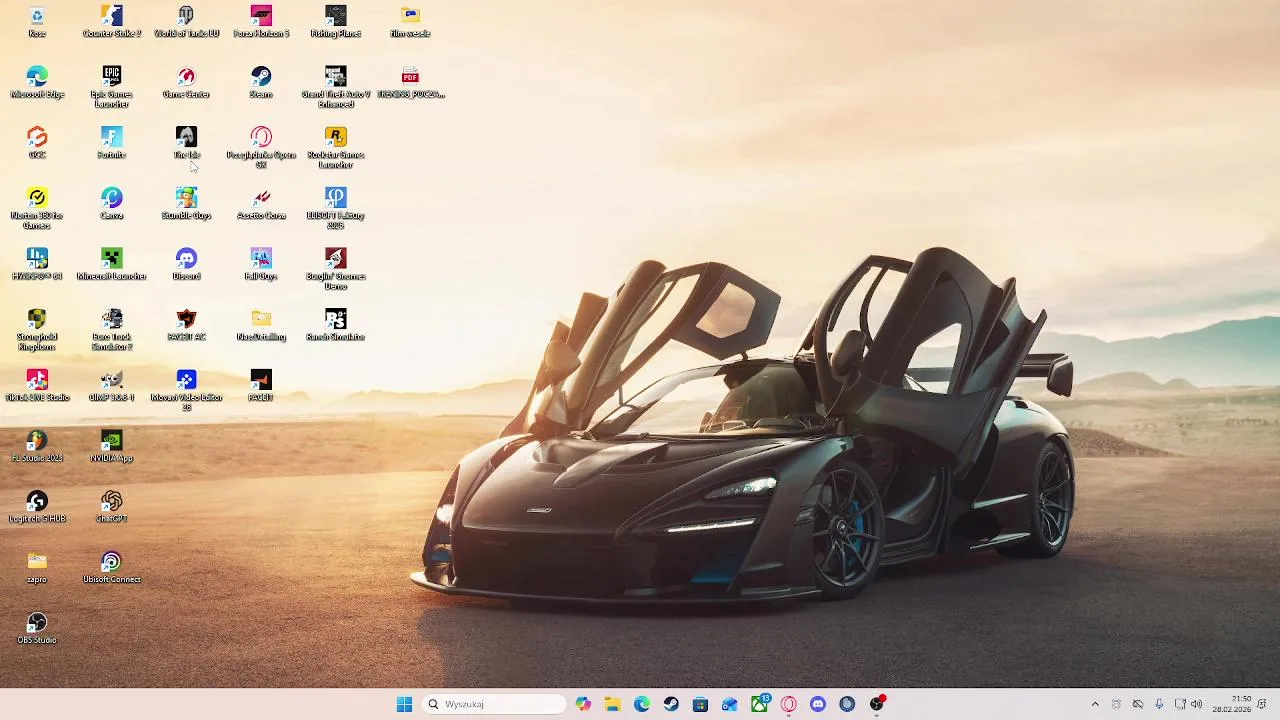Screen dimensions: 1280x720
Task: Select the TikTok LIVE Studio shortcut
Action: 37,386
